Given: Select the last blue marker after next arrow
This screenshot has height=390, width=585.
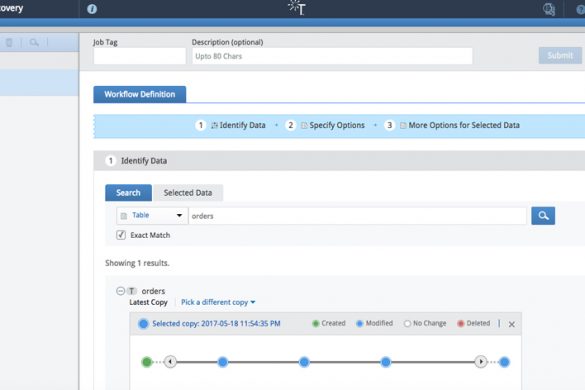Looking at the screenshot, I should click(x=504, y=362).
